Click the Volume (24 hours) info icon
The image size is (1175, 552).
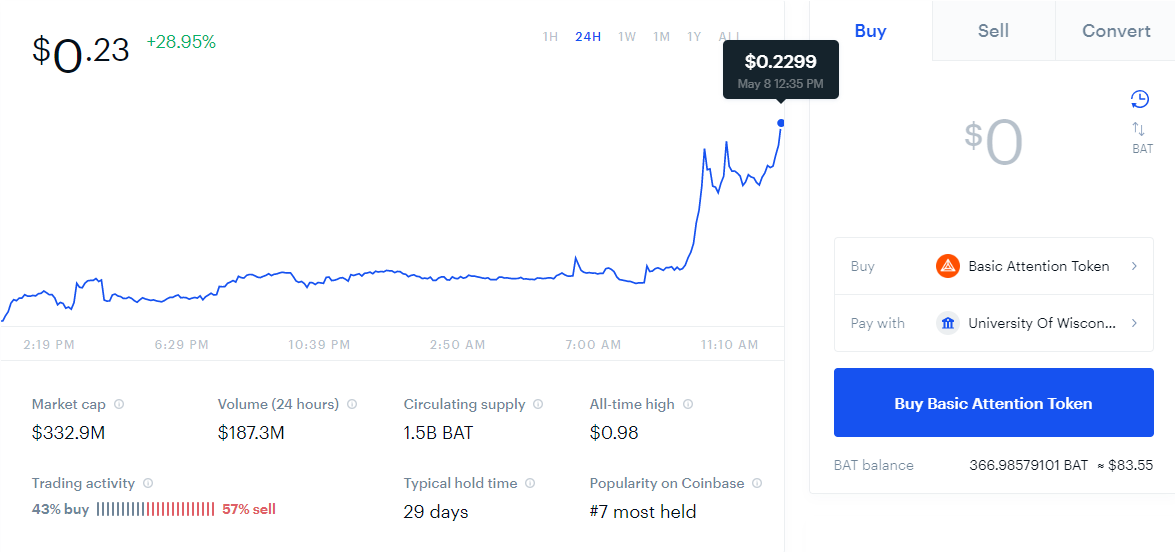(x=352, y=404)
